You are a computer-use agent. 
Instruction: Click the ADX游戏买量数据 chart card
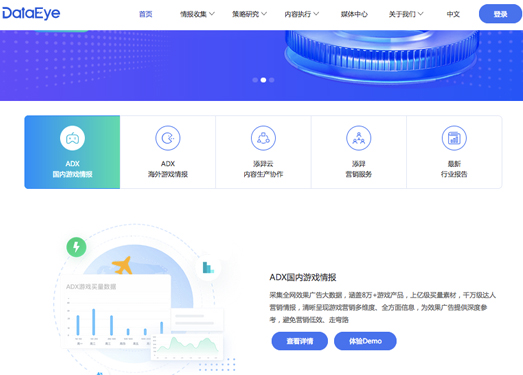[x=116, y=311]
